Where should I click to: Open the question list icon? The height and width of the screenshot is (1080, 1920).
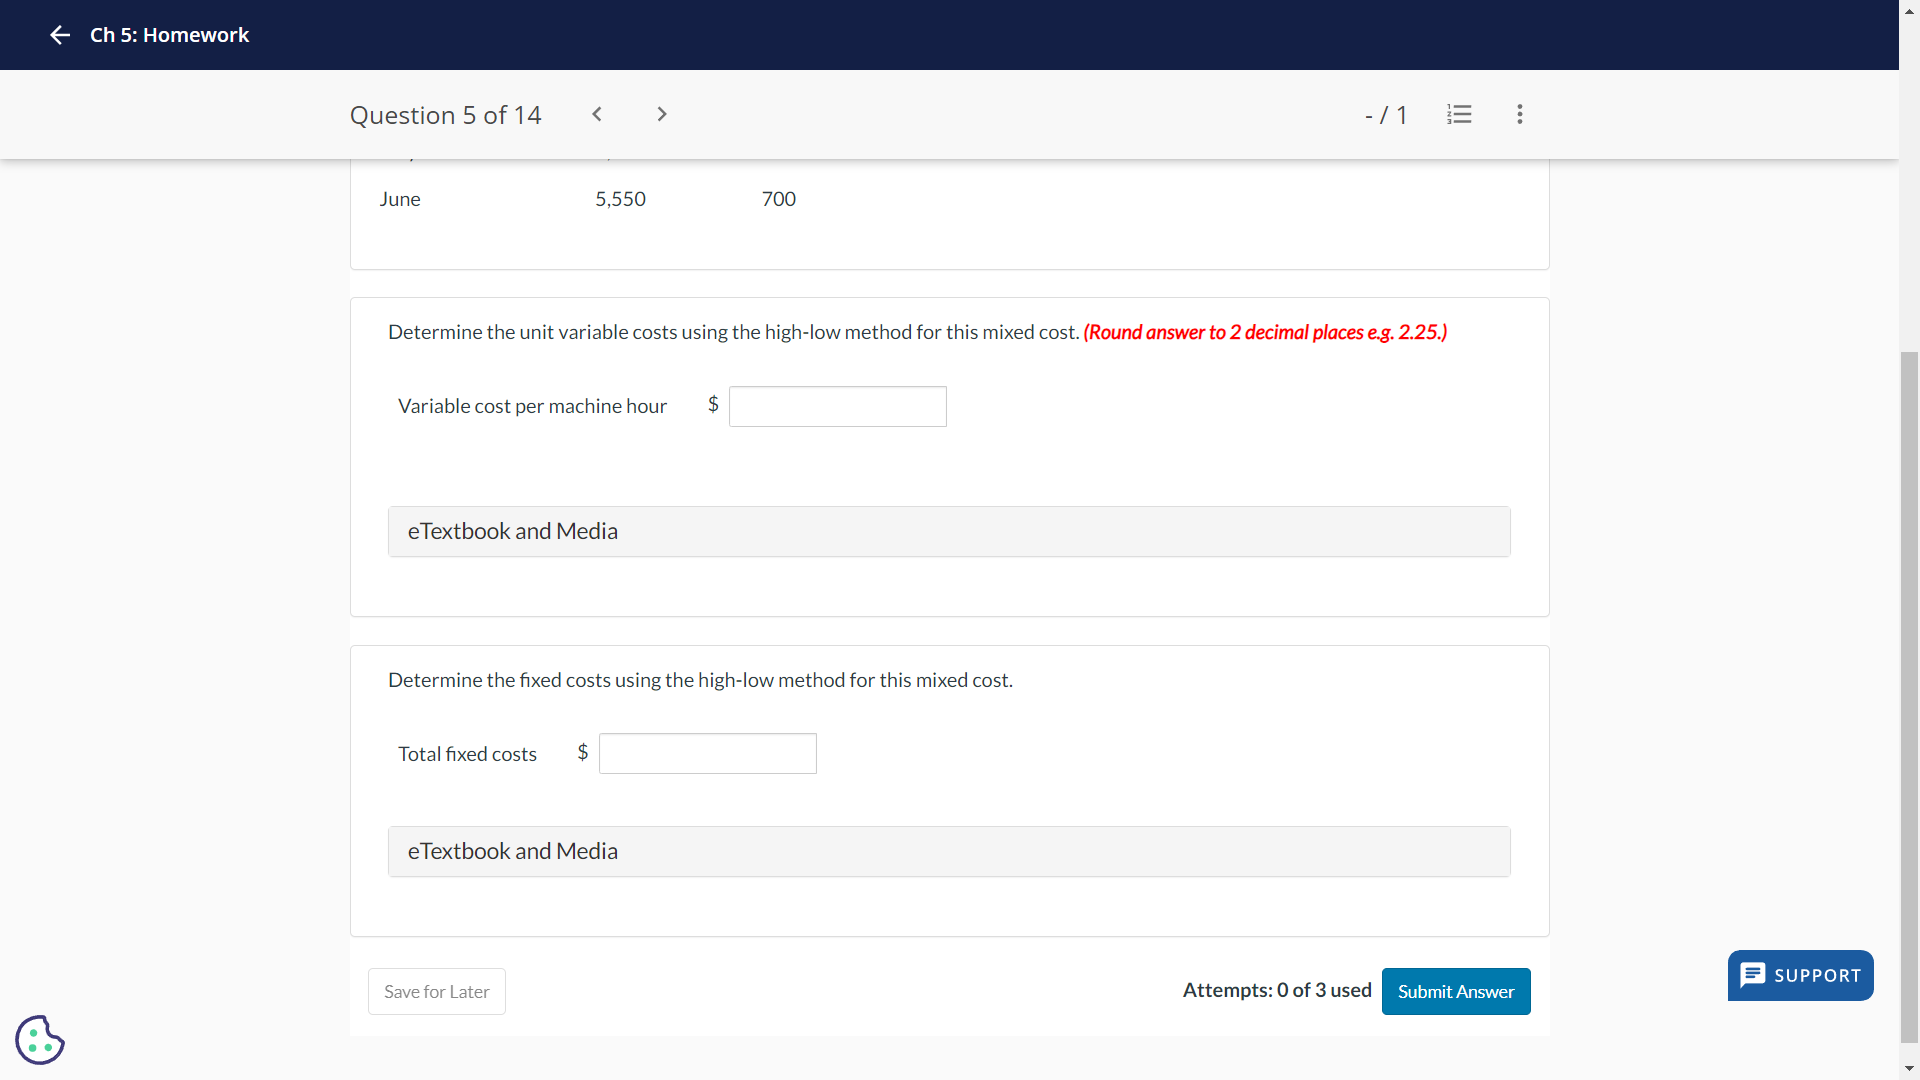click(1459, 114)
